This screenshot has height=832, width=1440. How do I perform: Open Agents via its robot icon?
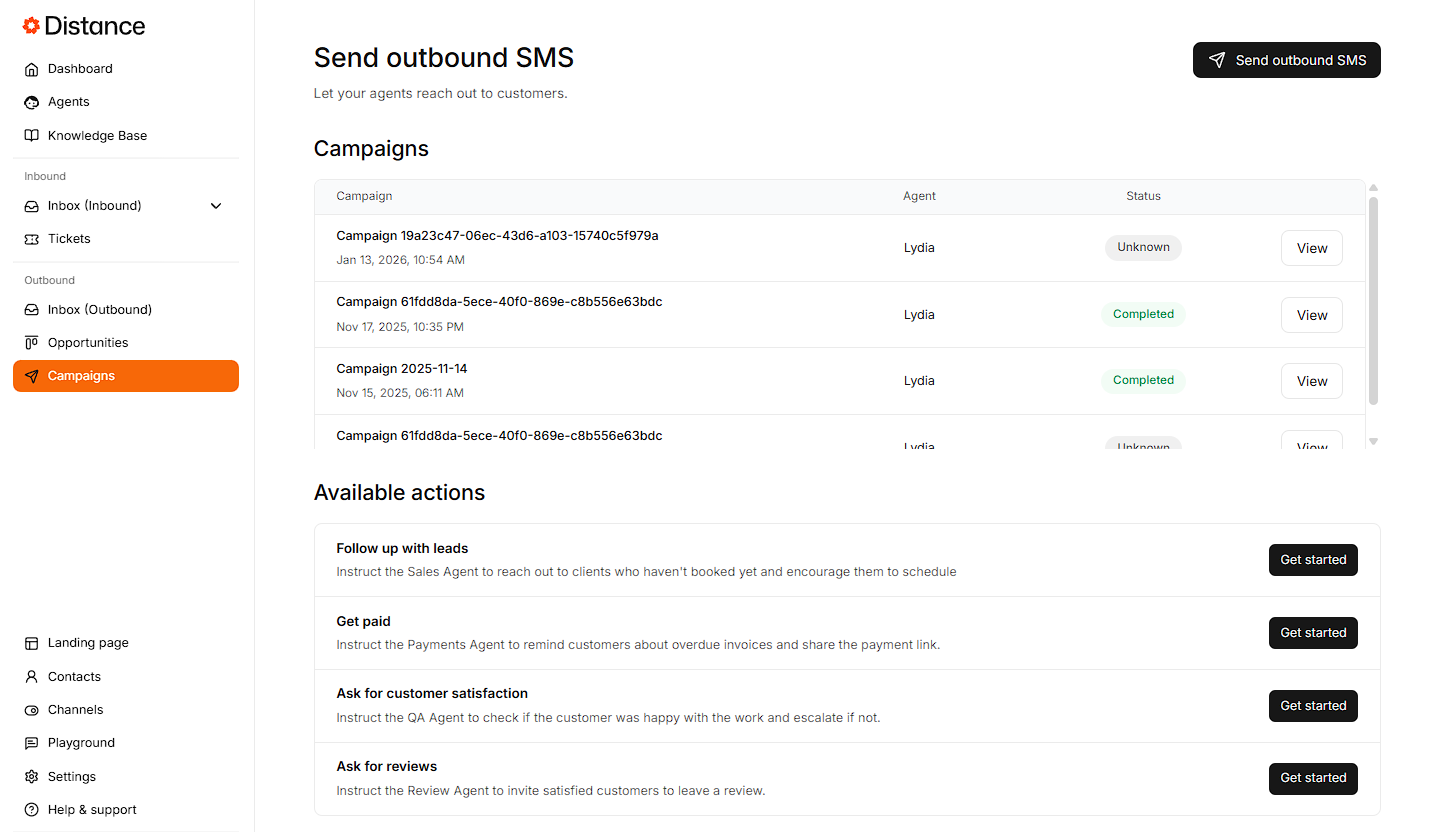[32, 102]
